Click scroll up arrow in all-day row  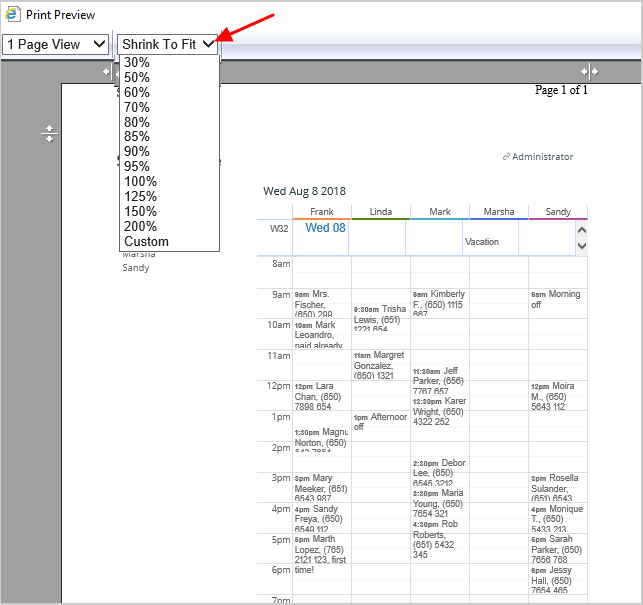[581, 231]
